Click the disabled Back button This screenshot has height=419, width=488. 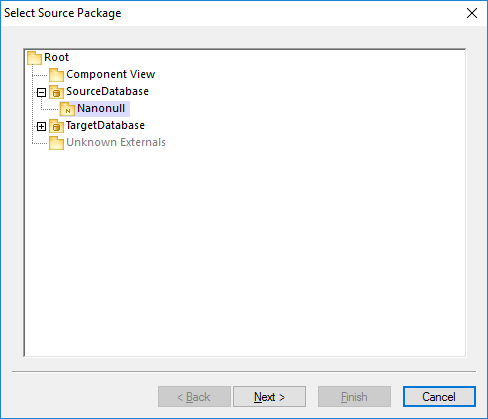194,397
